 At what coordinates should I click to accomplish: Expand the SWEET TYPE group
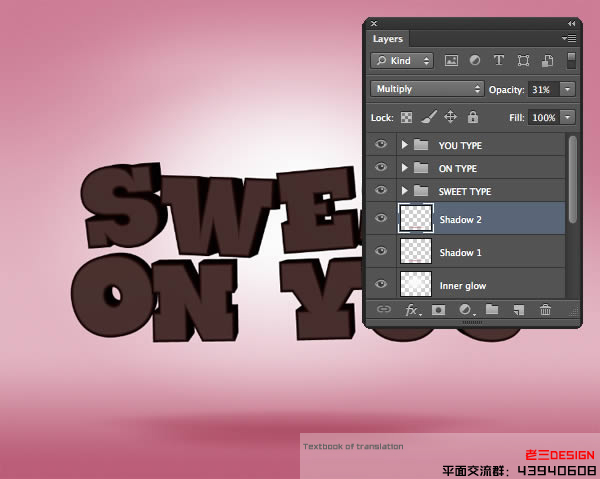point(405,191)
